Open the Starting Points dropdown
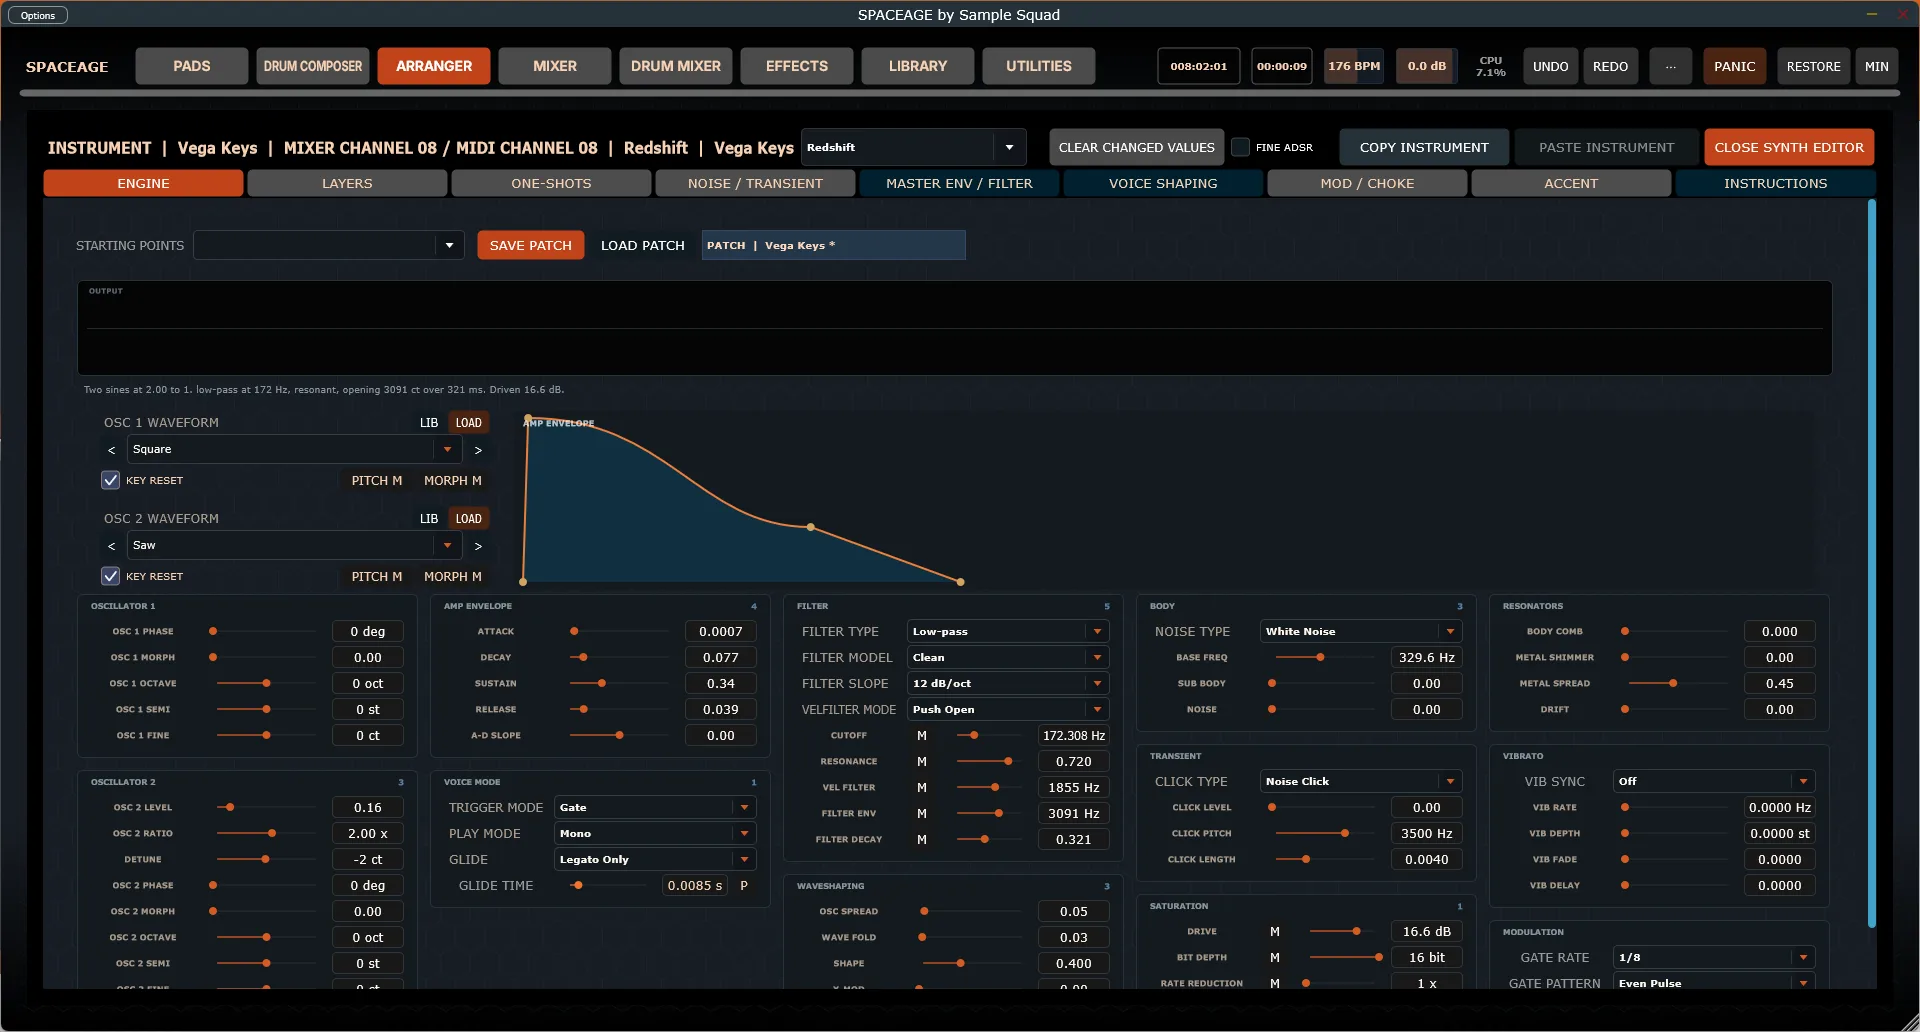1920x1032 pixels. point(329,246)
